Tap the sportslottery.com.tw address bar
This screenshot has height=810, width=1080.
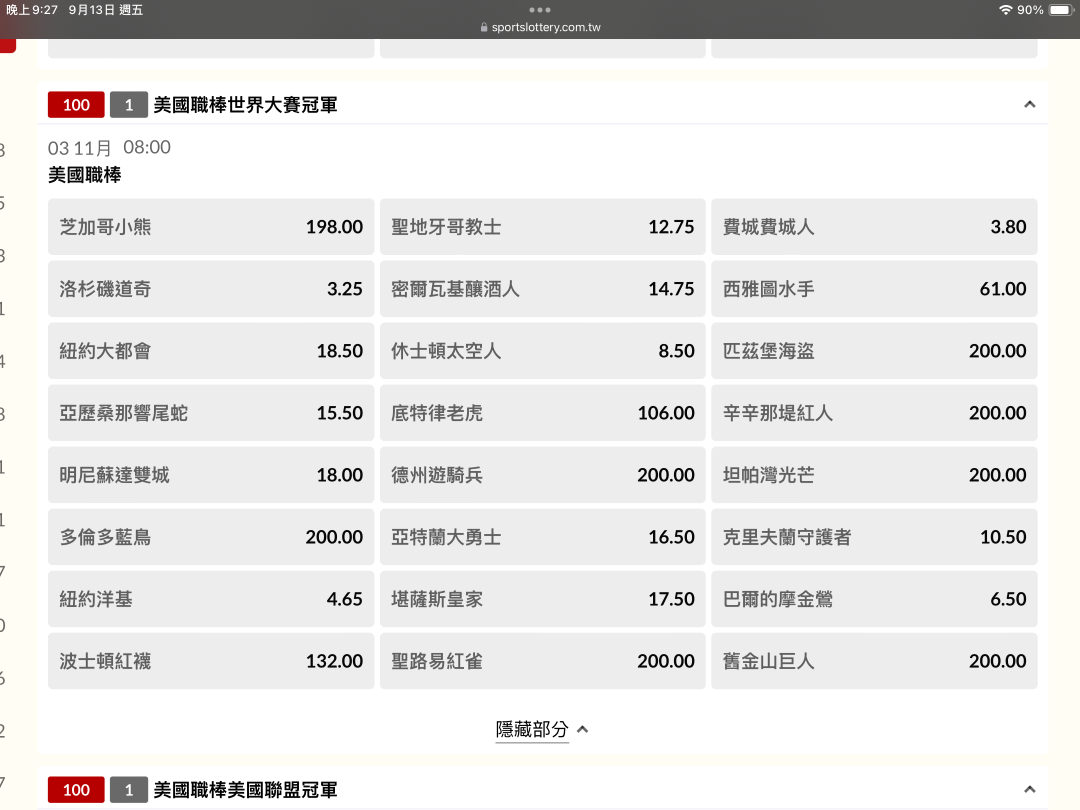click(x=540, y=28)
